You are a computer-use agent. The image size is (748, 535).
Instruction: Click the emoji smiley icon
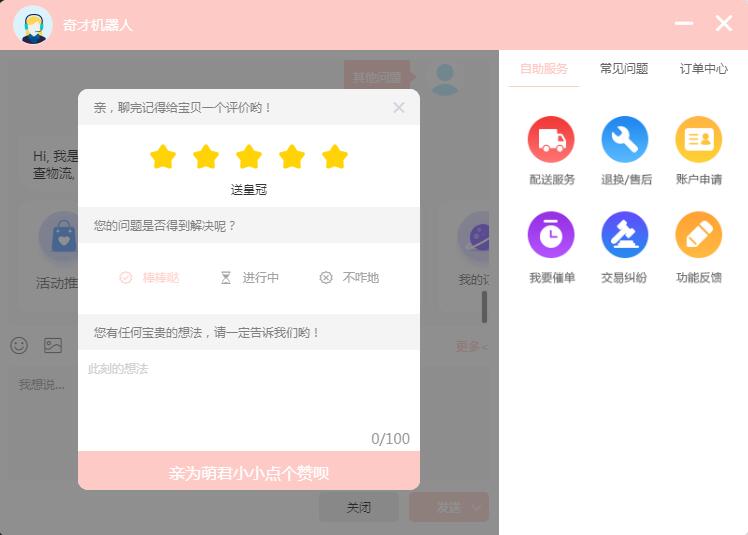[19, 345]
